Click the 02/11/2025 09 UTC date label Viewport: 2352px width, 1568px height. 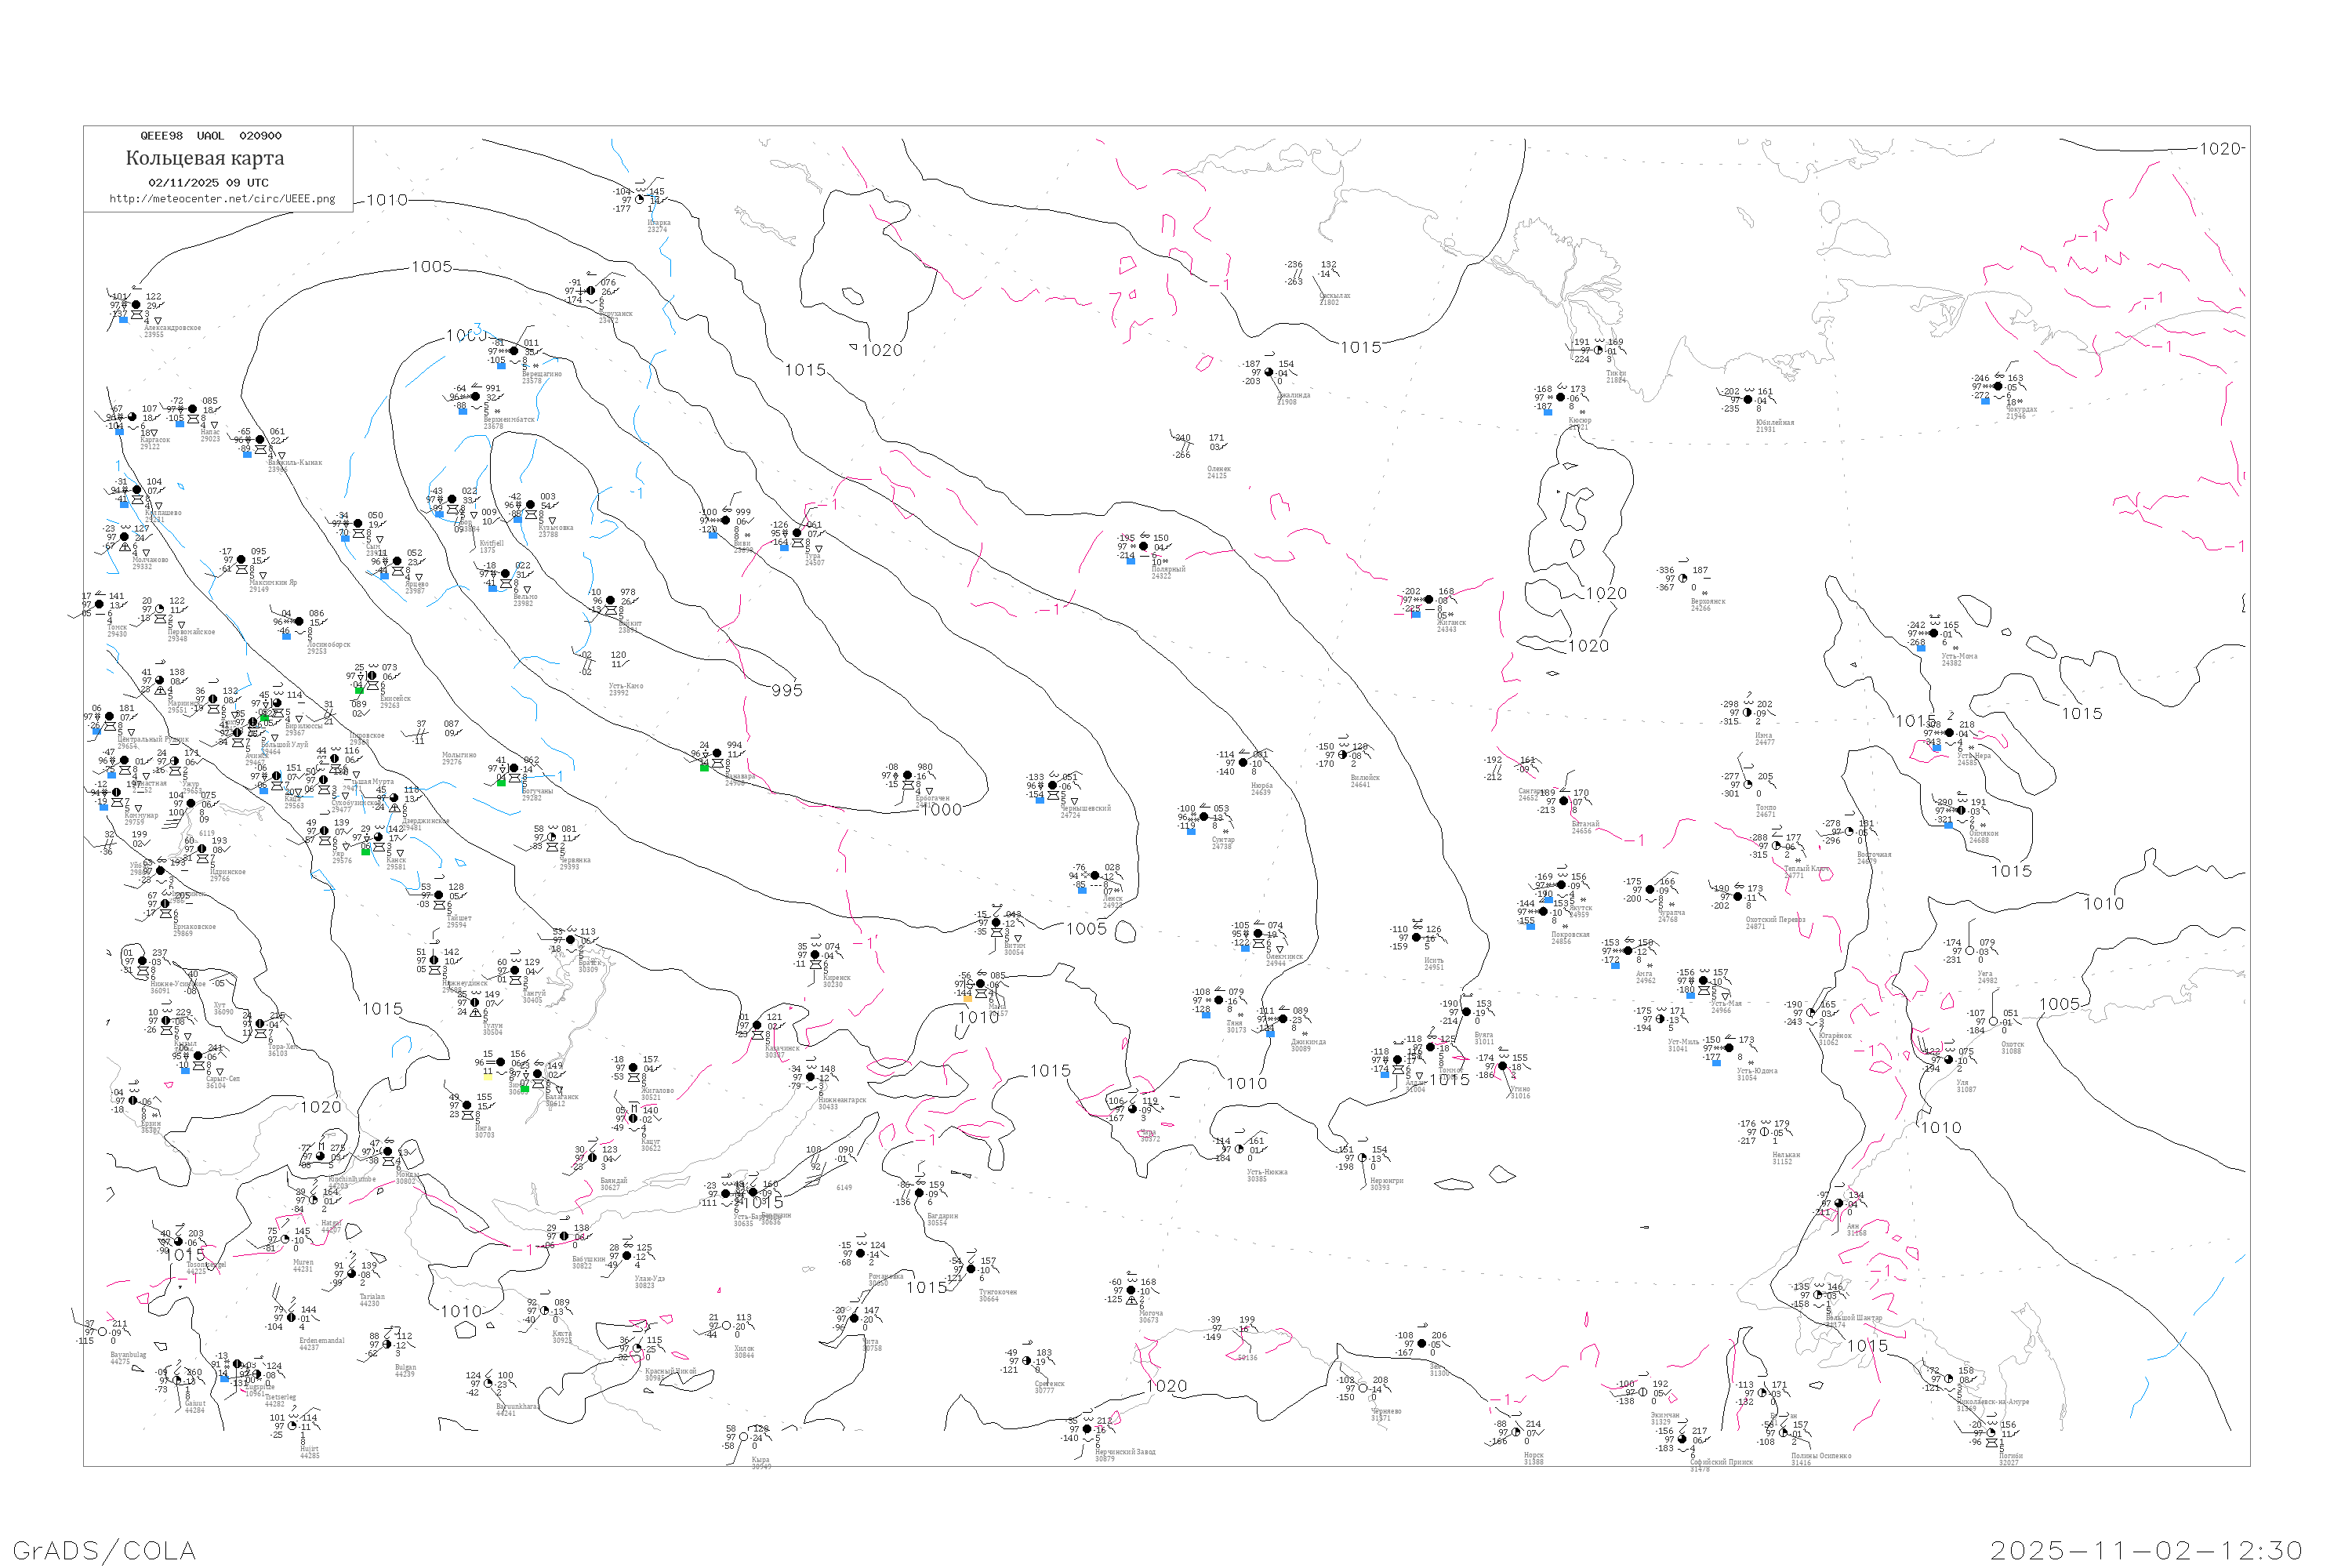(208, 183)
